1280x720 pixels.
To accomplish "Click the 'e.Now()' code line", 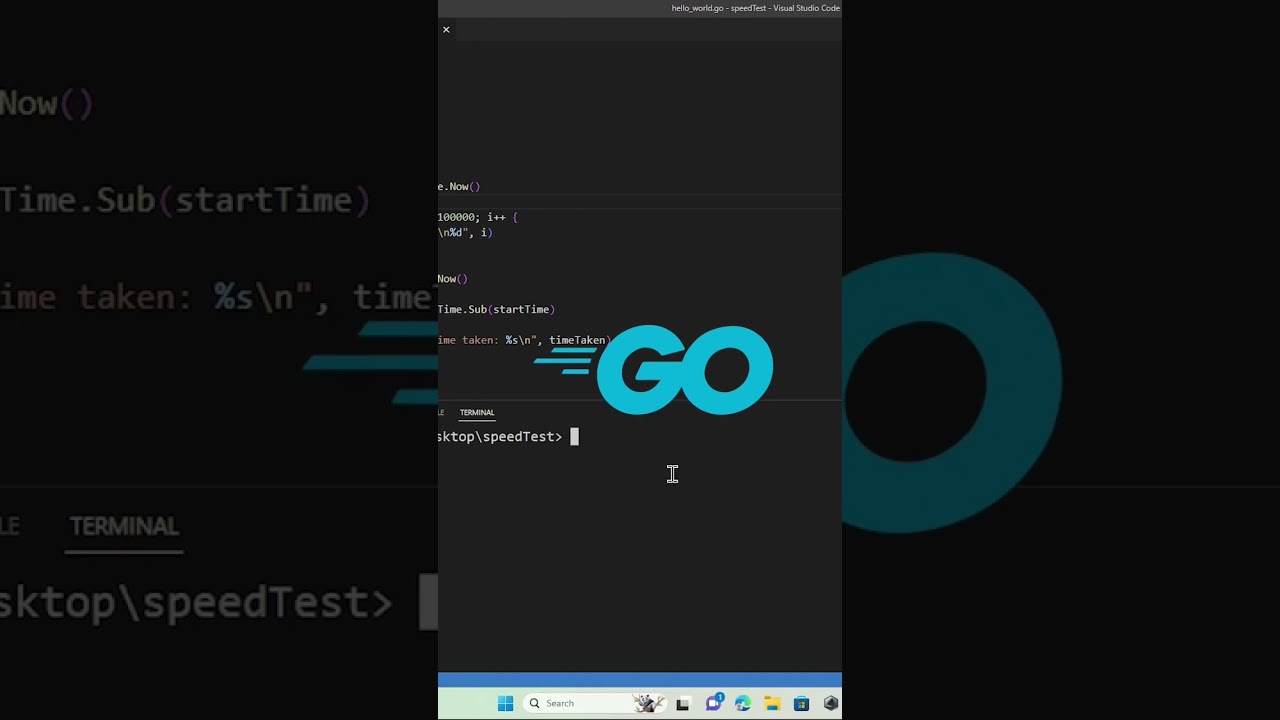I will (459, 186).
